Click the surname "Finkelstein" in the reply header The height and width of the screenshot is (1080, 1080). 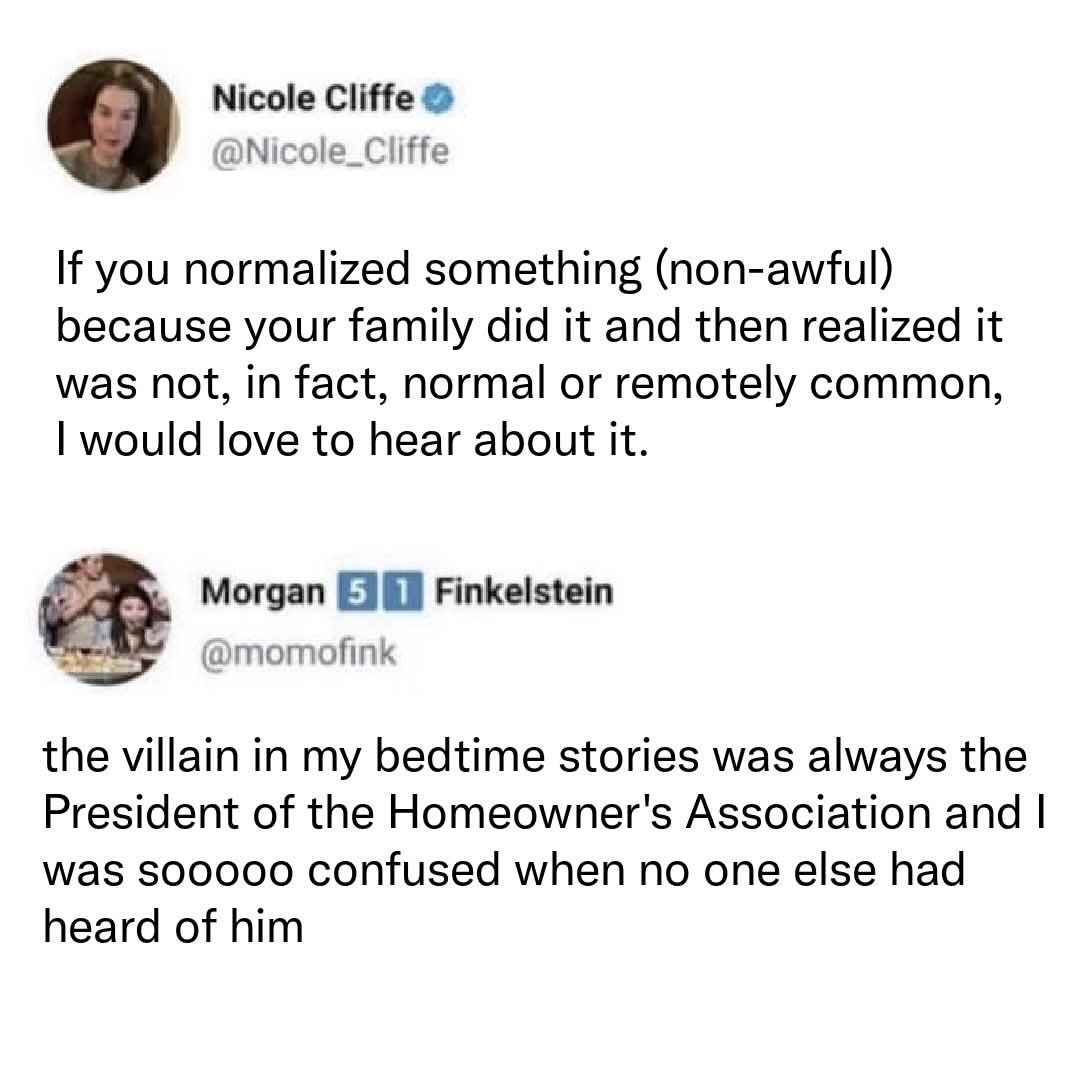pyautogui.click(x=525, y=594)
